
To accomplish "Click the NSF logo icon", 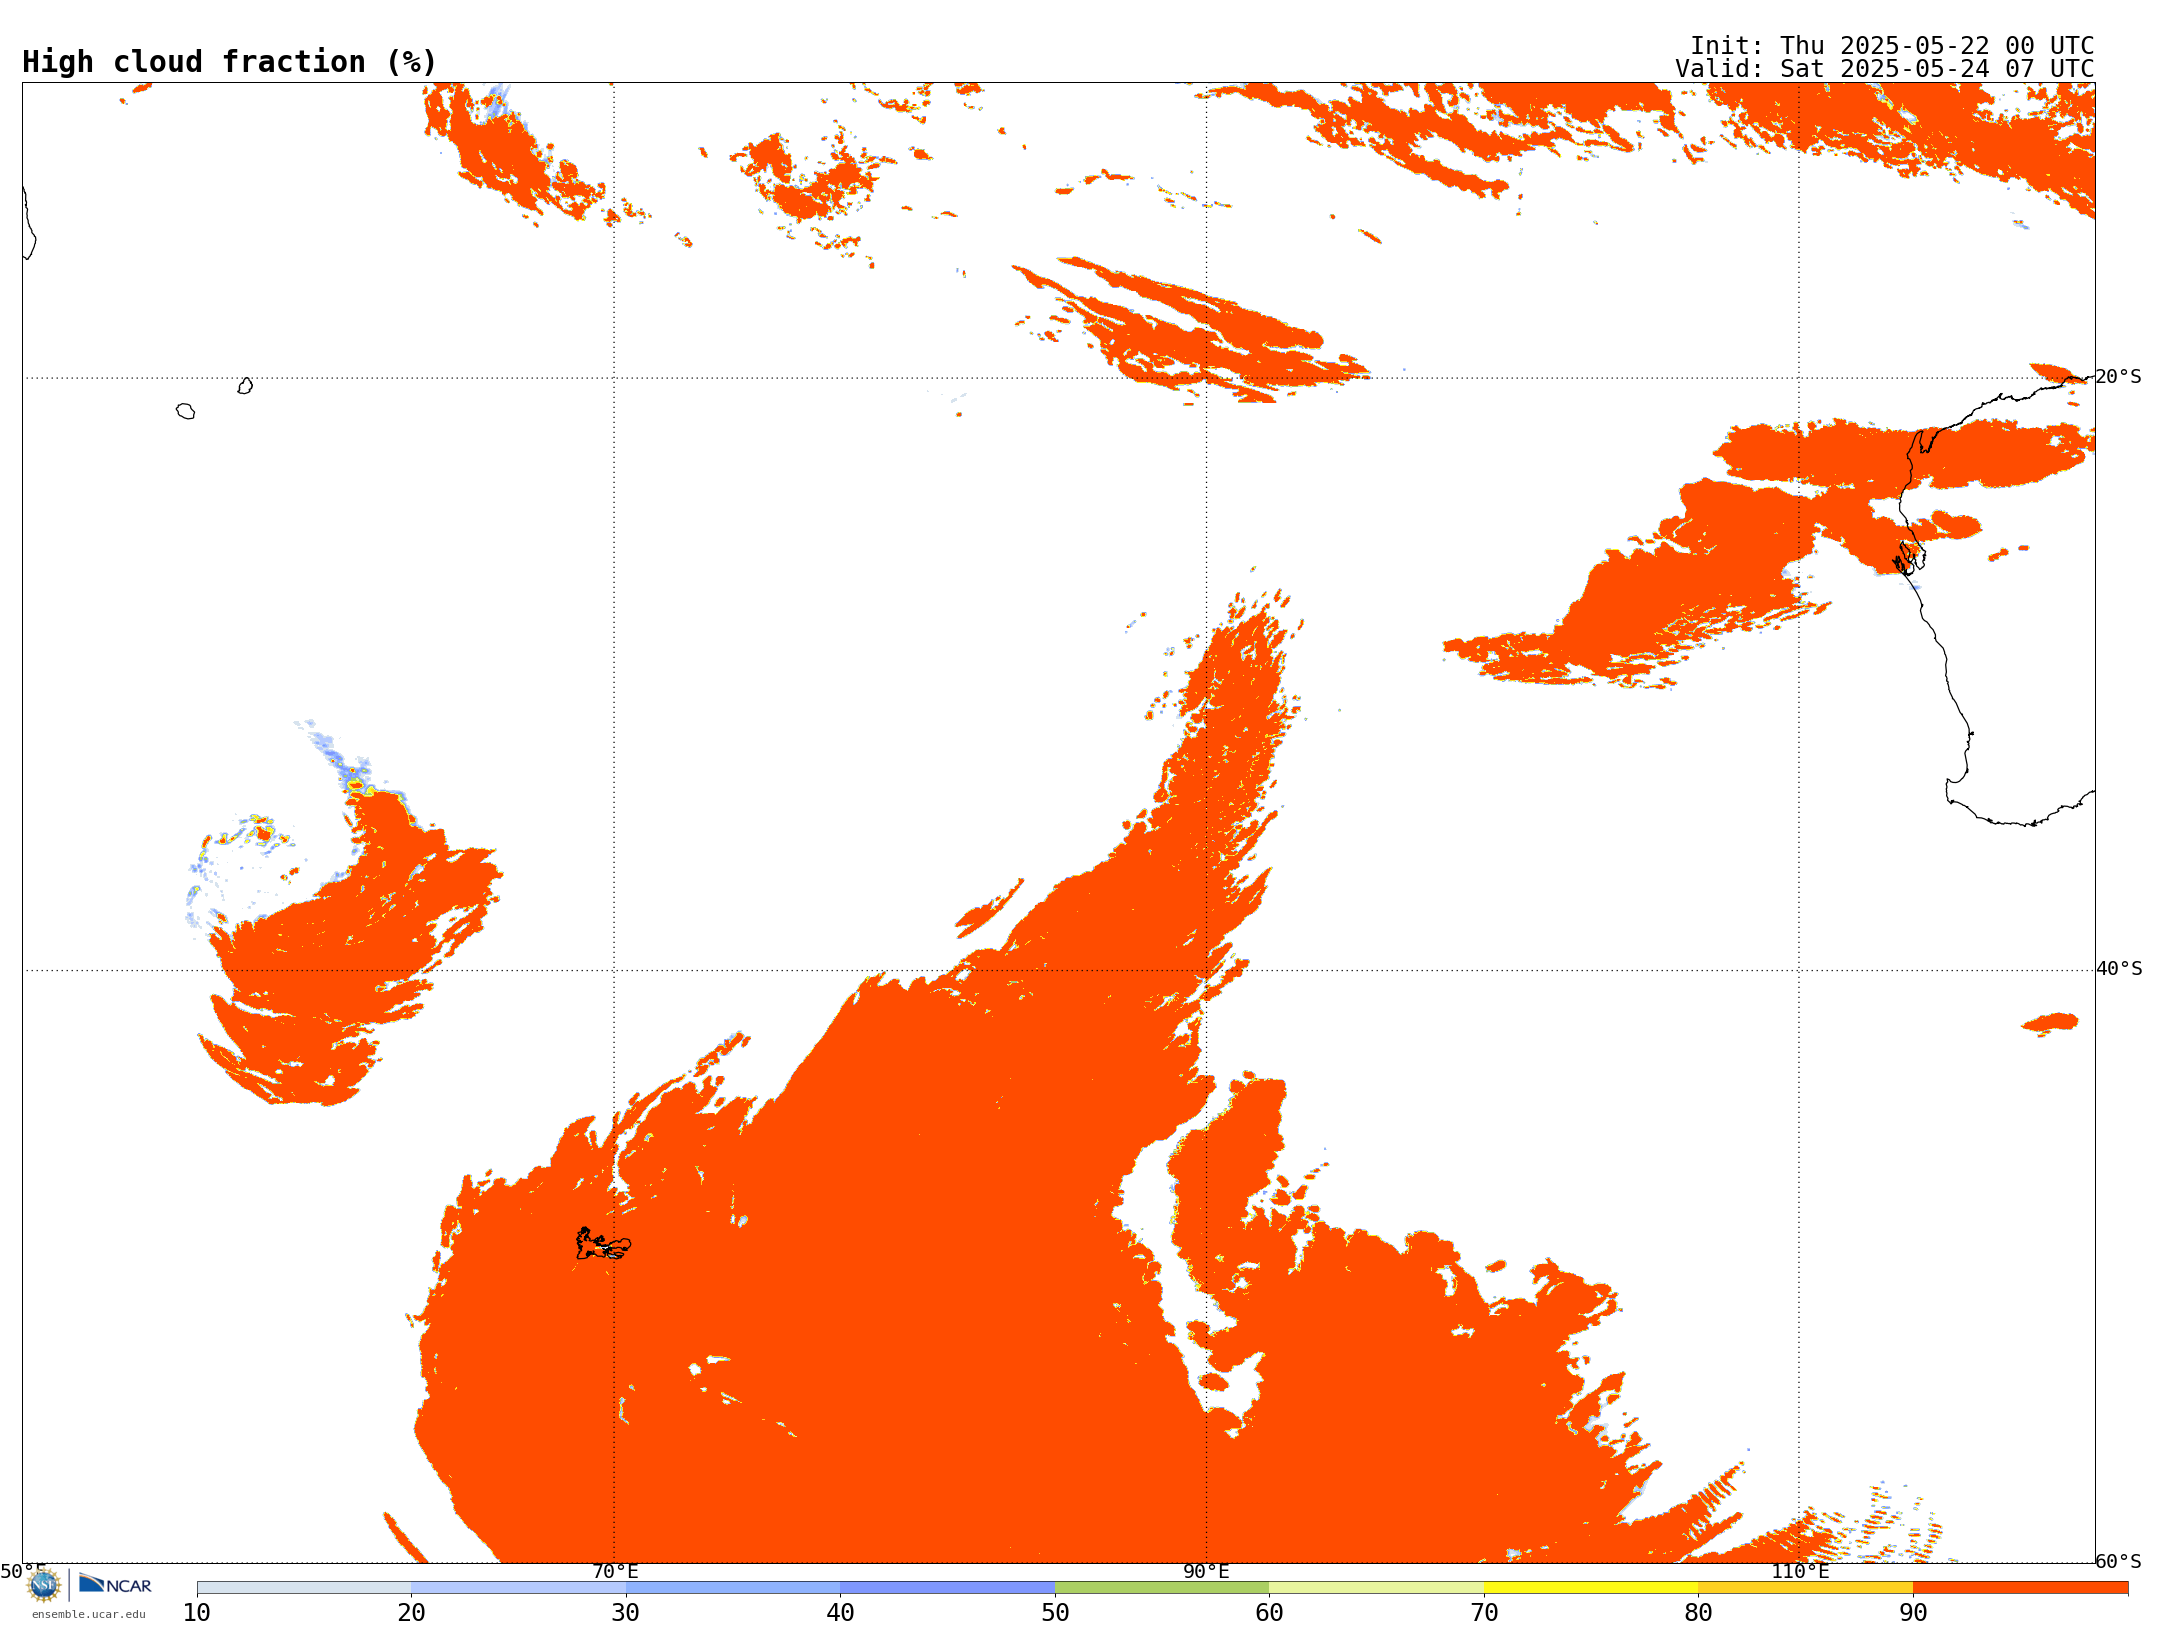I will point(44,1585).
